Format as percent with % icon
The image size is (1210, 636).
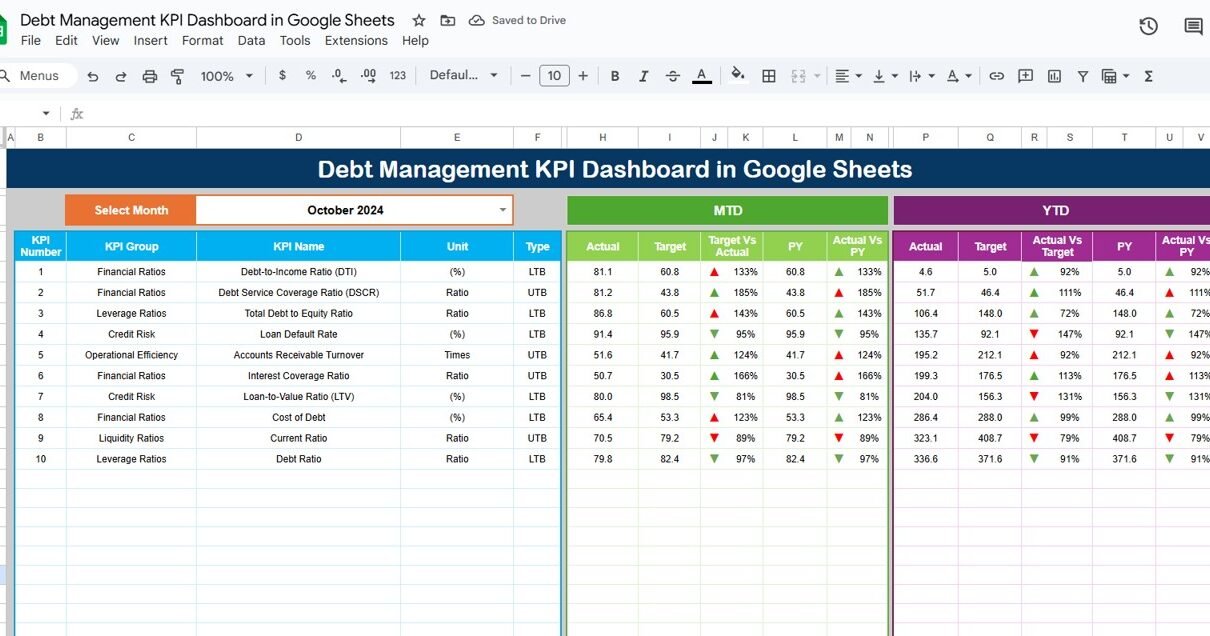311,76
